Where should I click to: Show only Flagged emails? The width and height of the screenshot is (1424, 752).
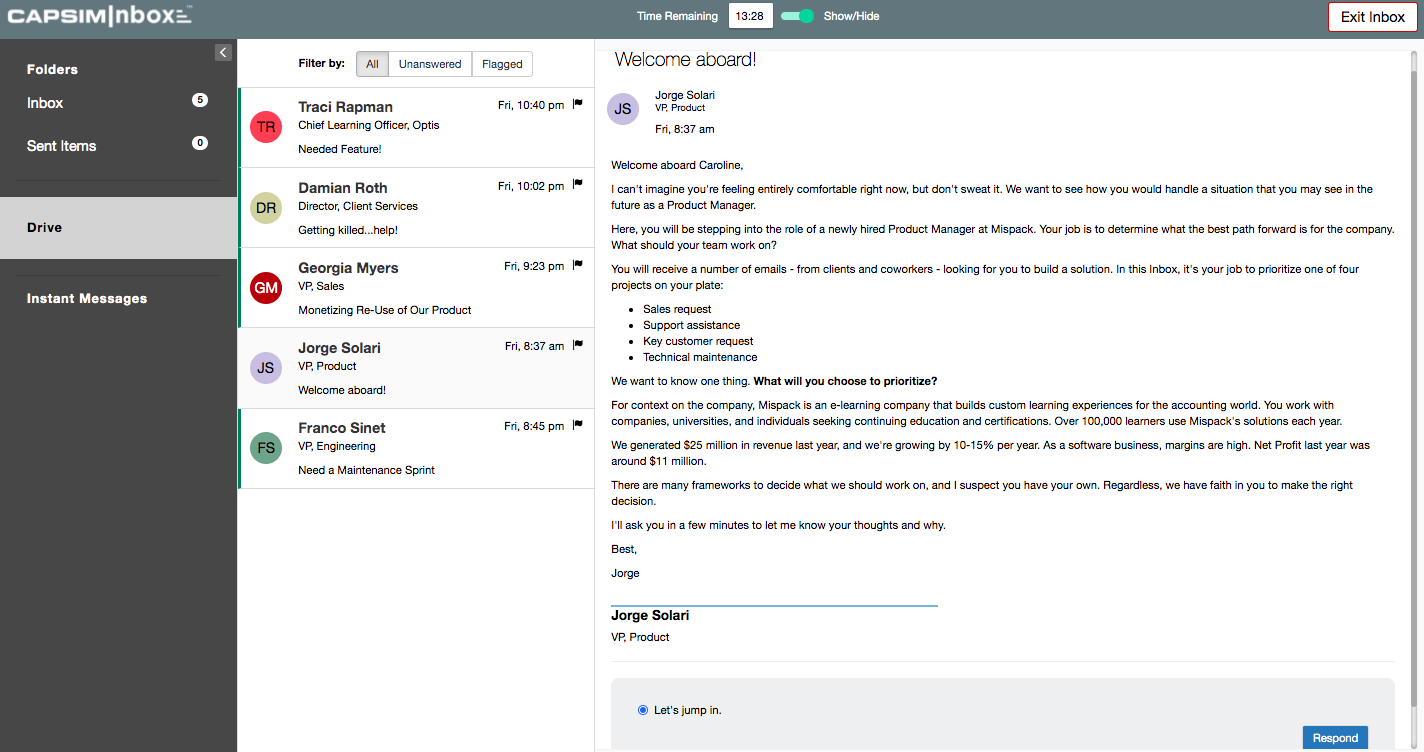pyautogui.click(x=502, y=64)
